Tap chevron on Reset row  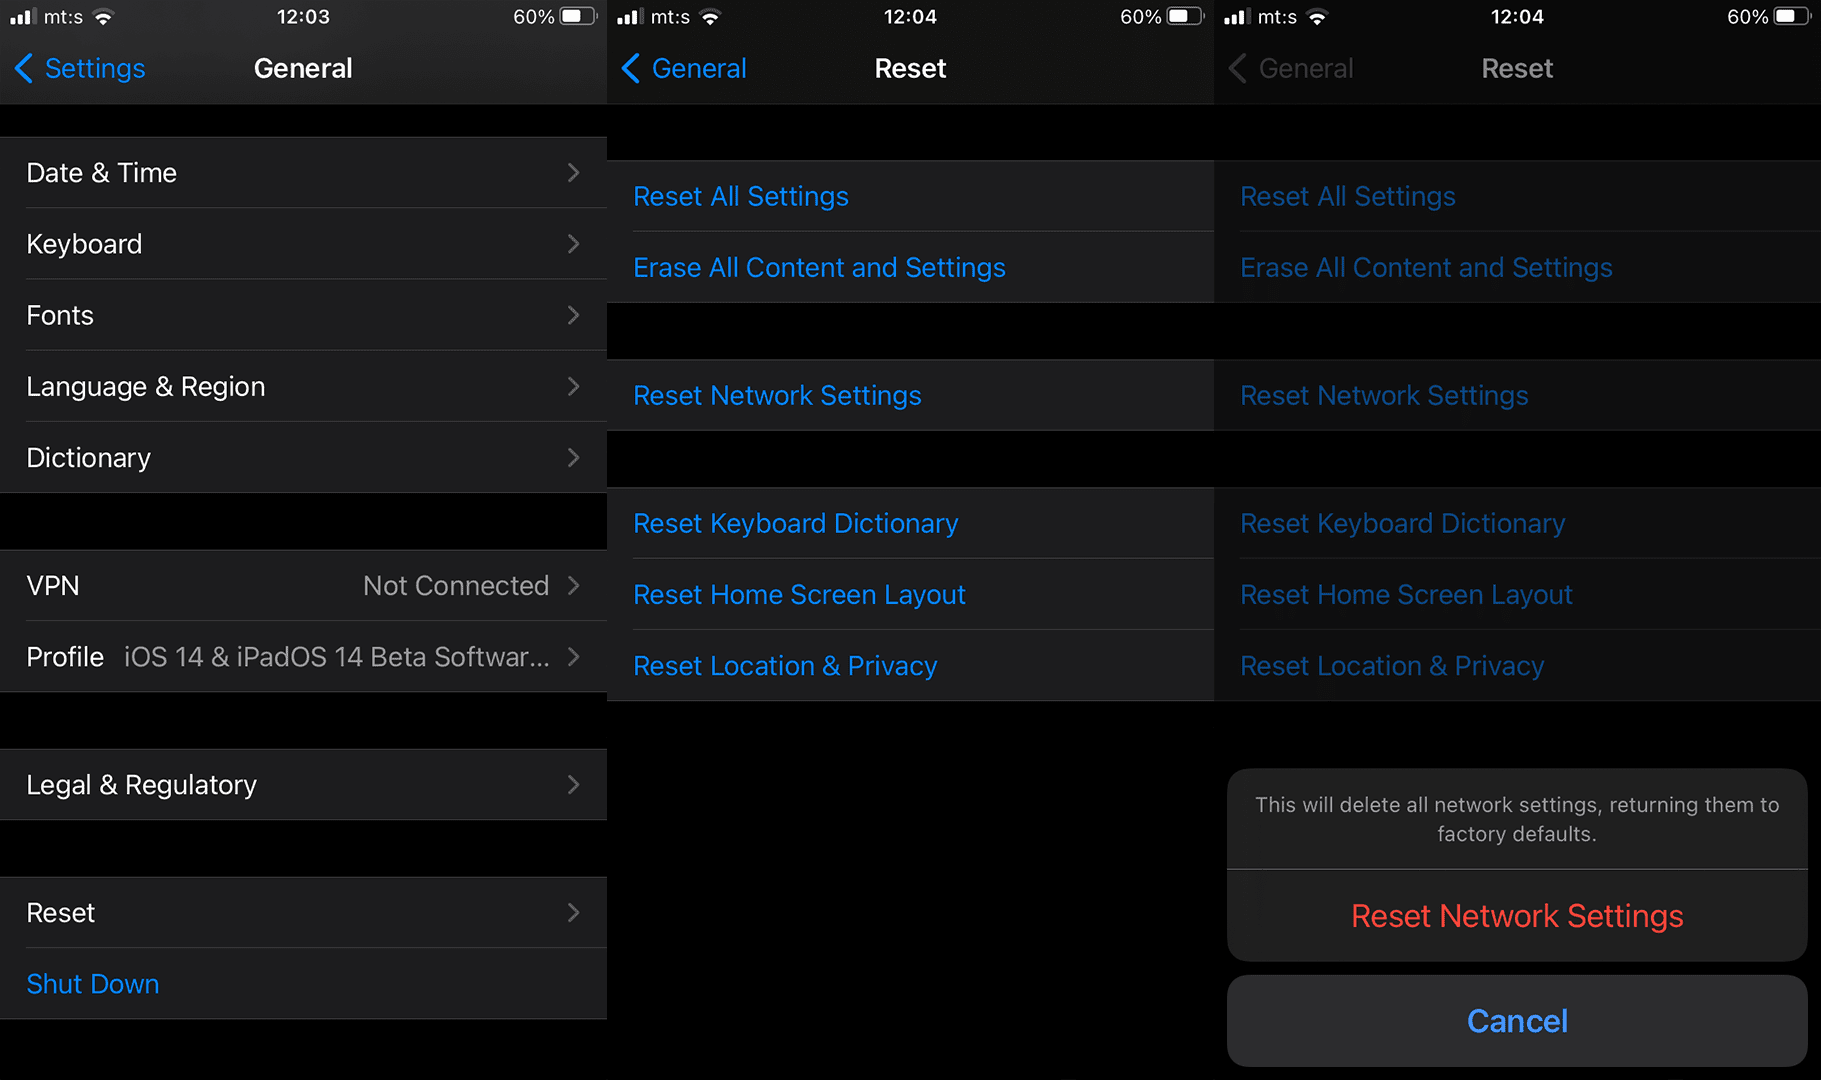pos(573,912)
